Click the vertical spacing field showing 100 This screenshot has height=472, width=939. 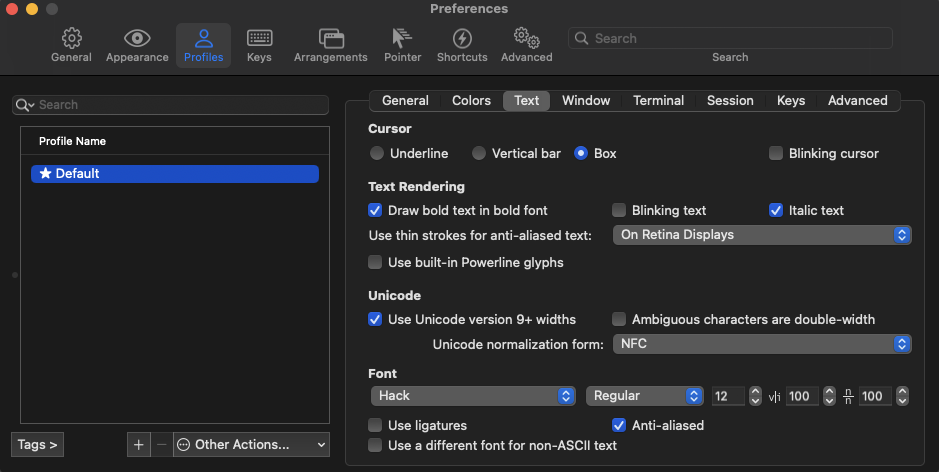click(x=876, y=396)
